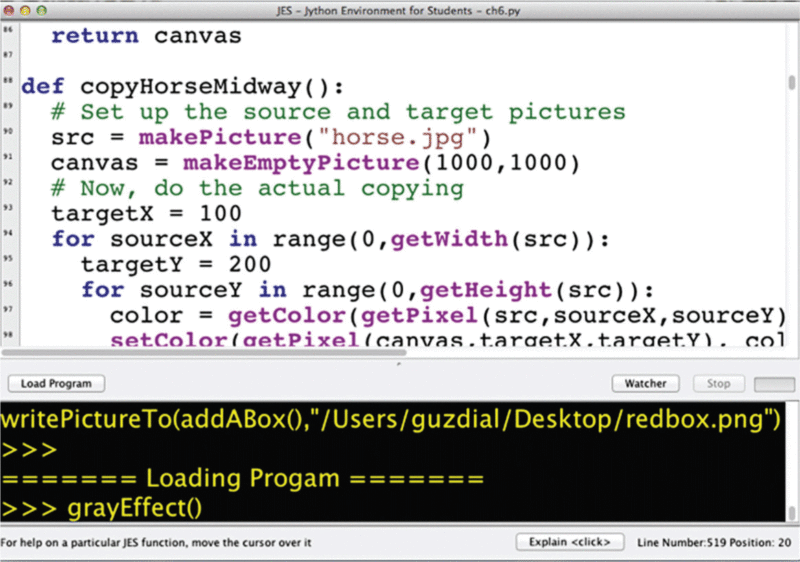Click the 'for sourceX in range' line
Image resolution: width=800 pixels, height=562 pixels.
click(x=331, y=239)
